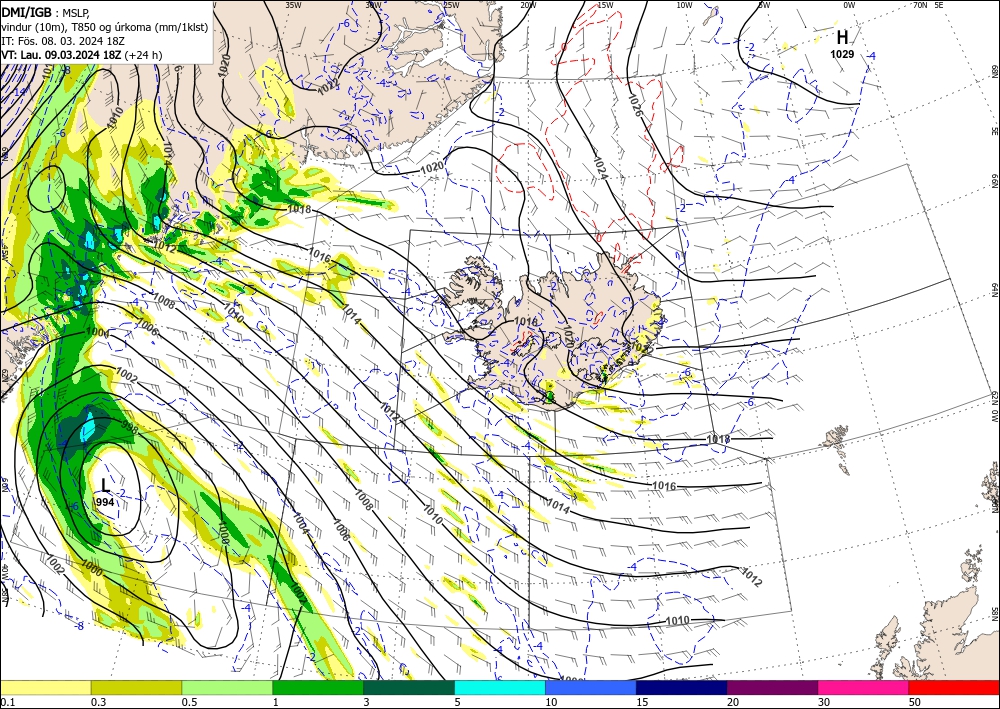
Task: Select the pink 30–50 legend swatch
Action: [864, 687]
